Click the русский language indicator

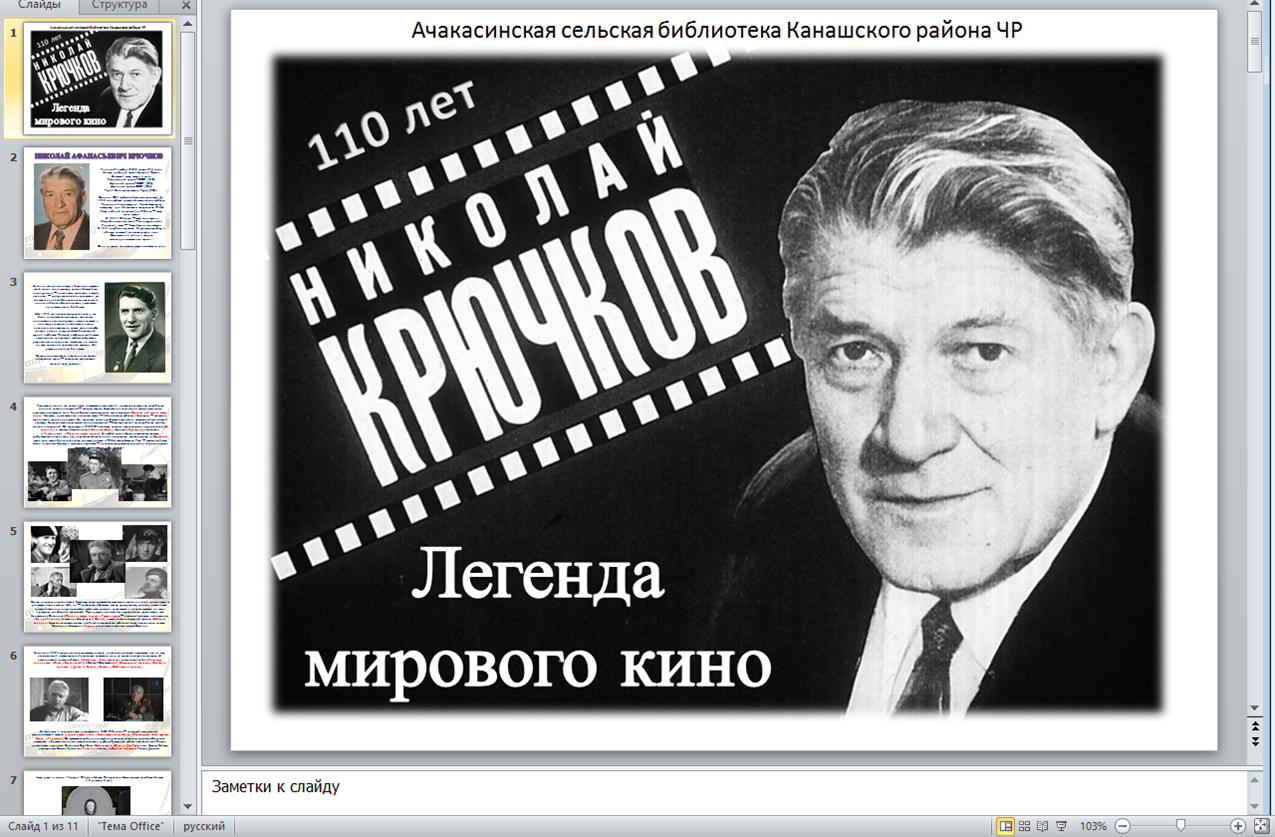204,826
